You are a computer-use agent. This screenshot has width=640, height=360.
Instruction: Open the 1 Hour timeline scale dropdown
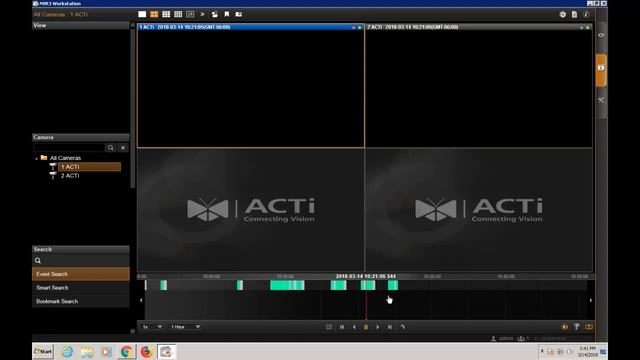coord(185,327)
